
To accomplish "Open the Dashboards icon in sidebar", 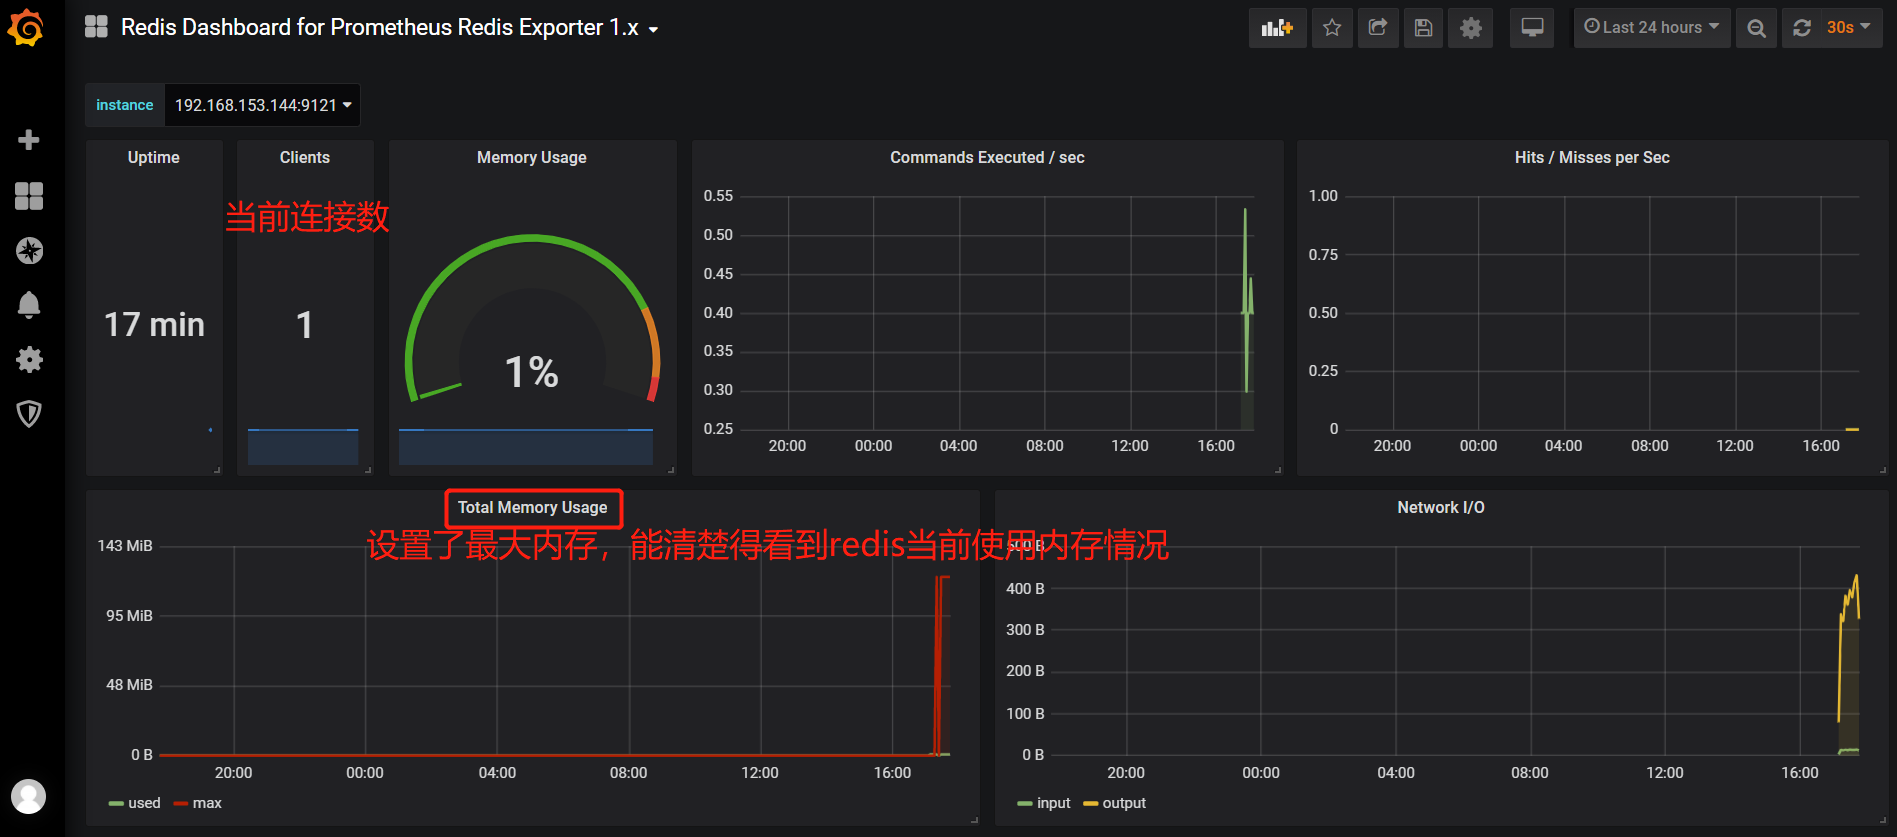I will [x=29, y=196].
